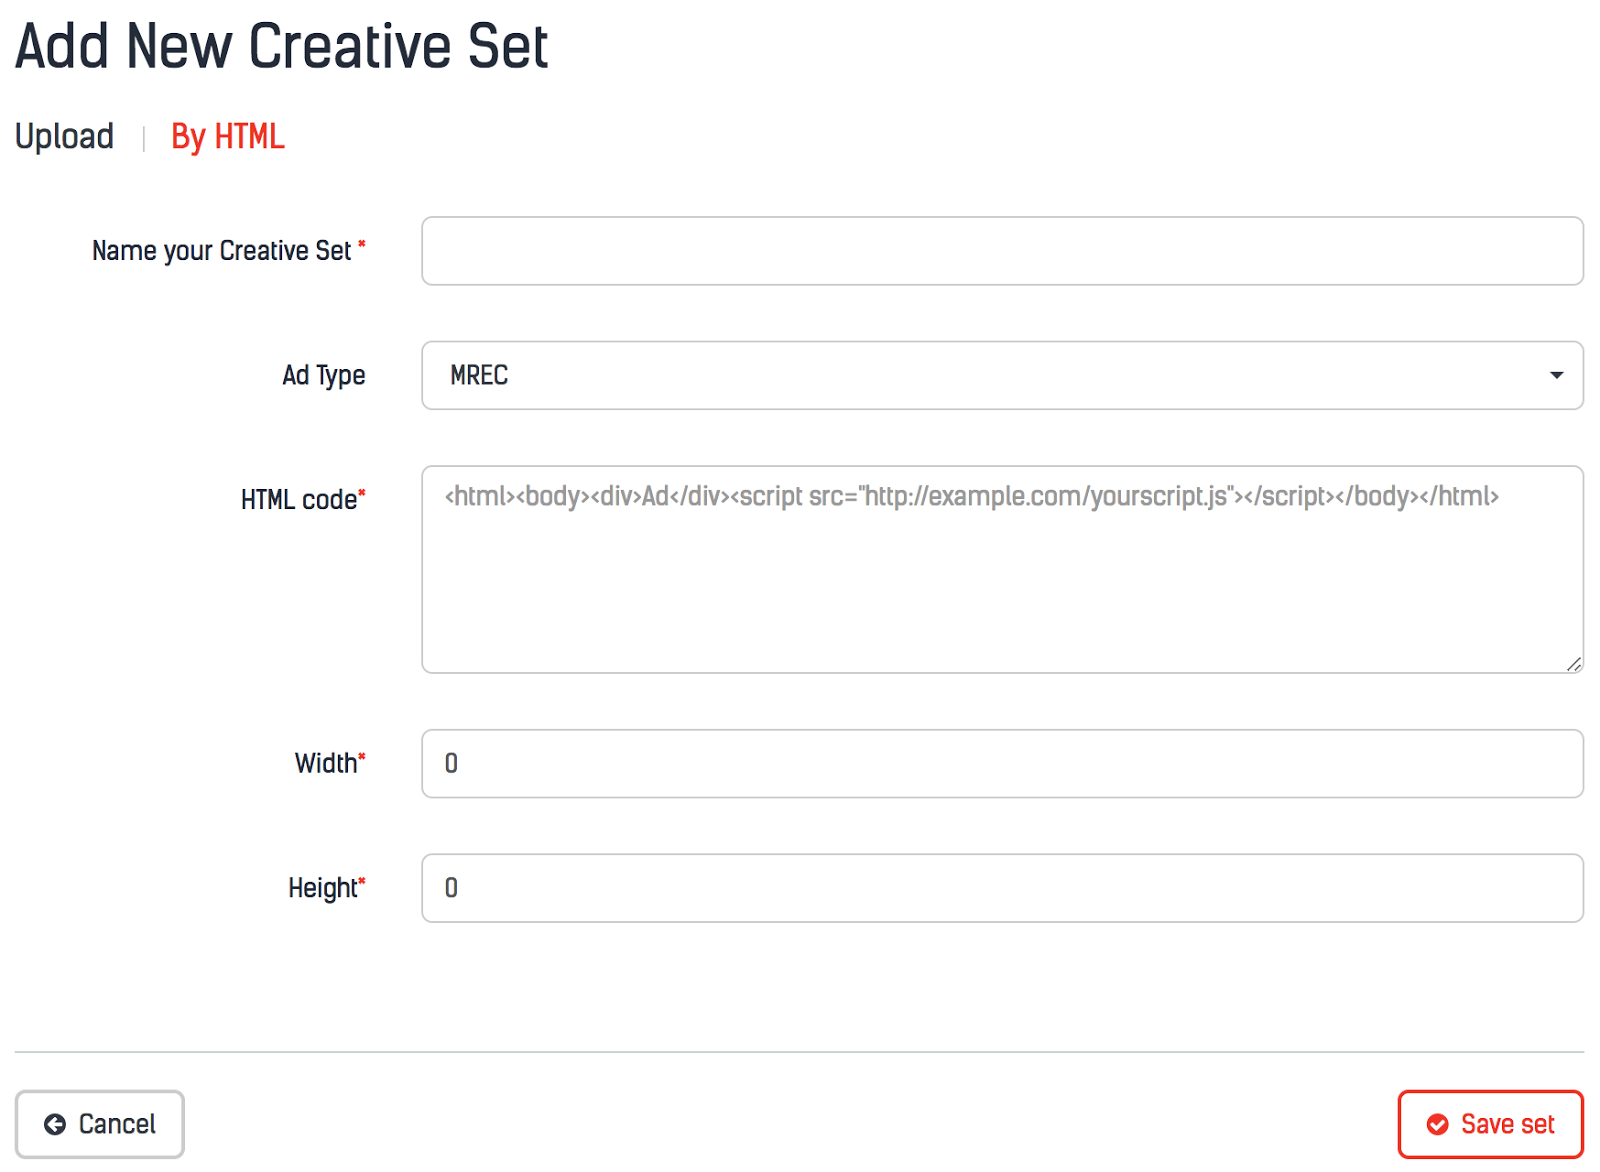Screen dimensions: 1600x1172
Task: Click the HTML code textarea resize handle
Action: tap(1574, 664)
